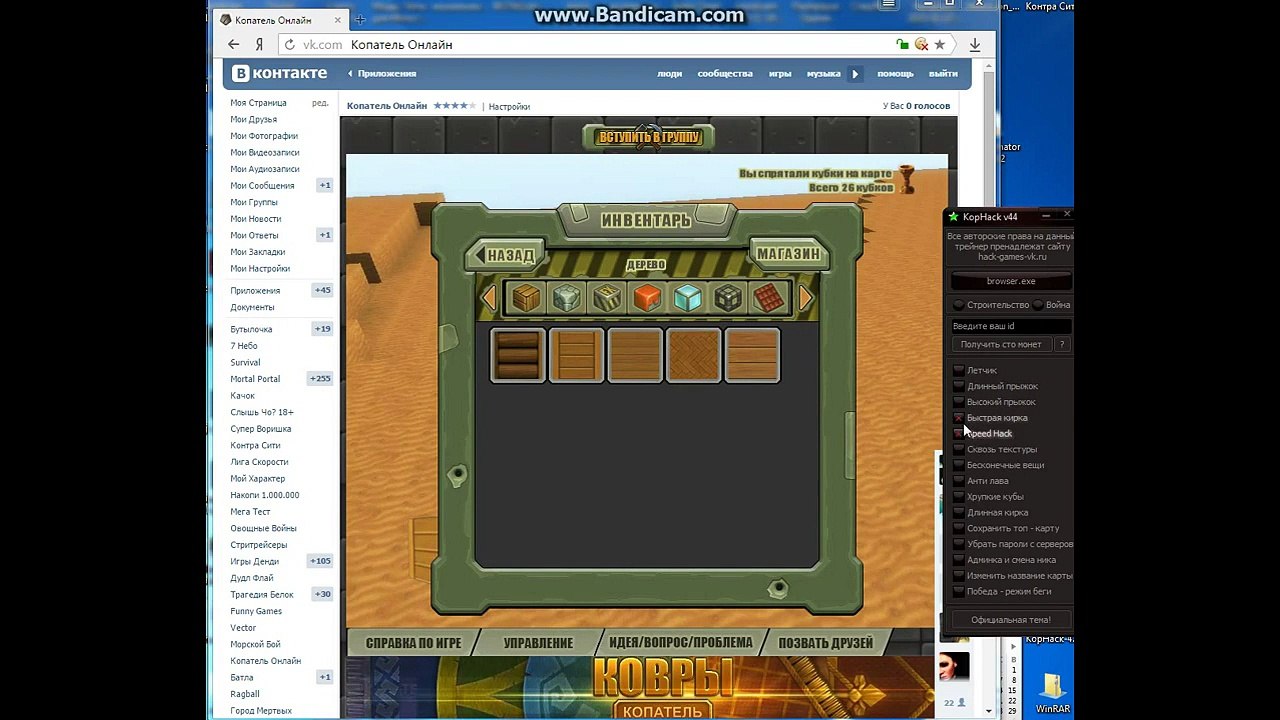Open a new browser tab
The height and width of the screenshot is (720, 1280).
pyautogui.click(x=360, y=20)
